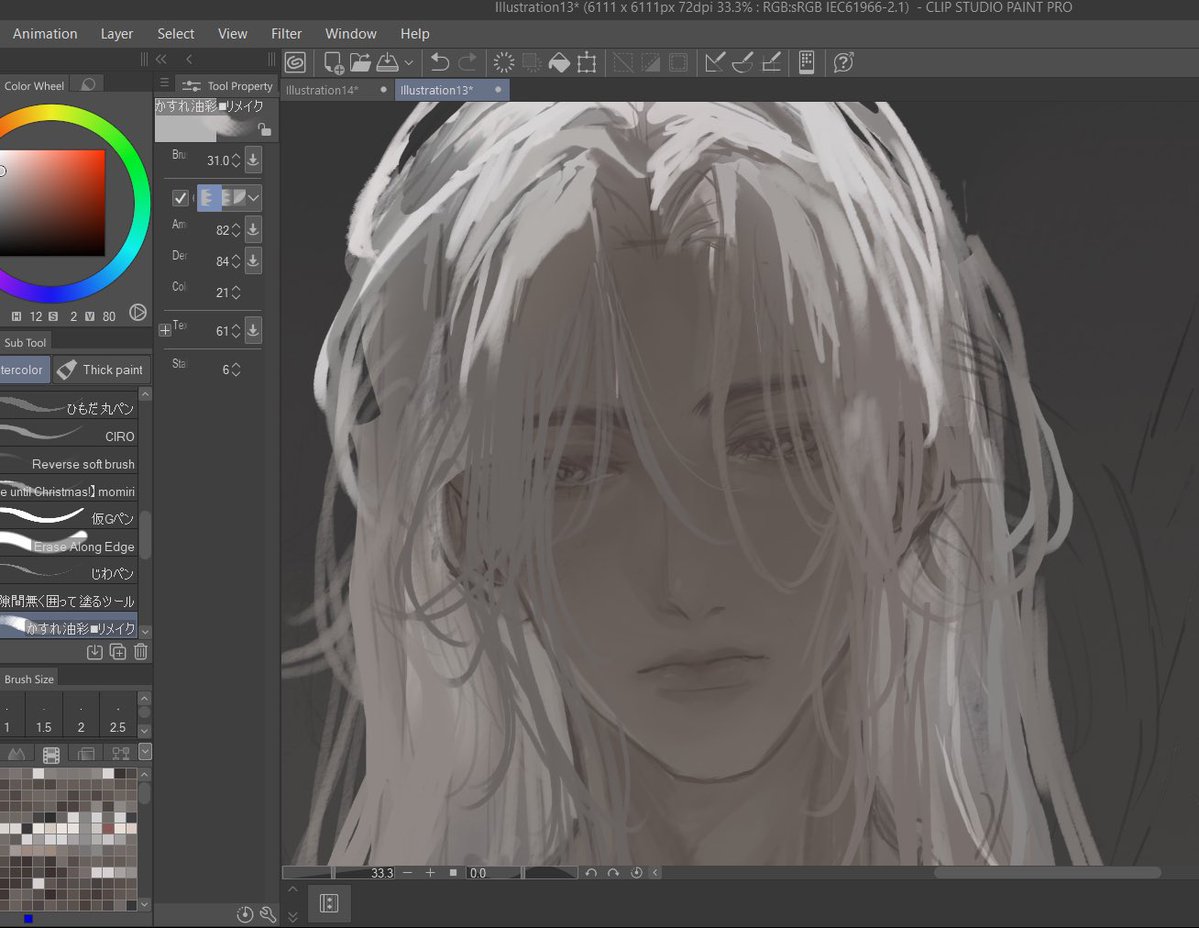Select the CIRO brush
1199x928 pixels.
pos(69,436)
